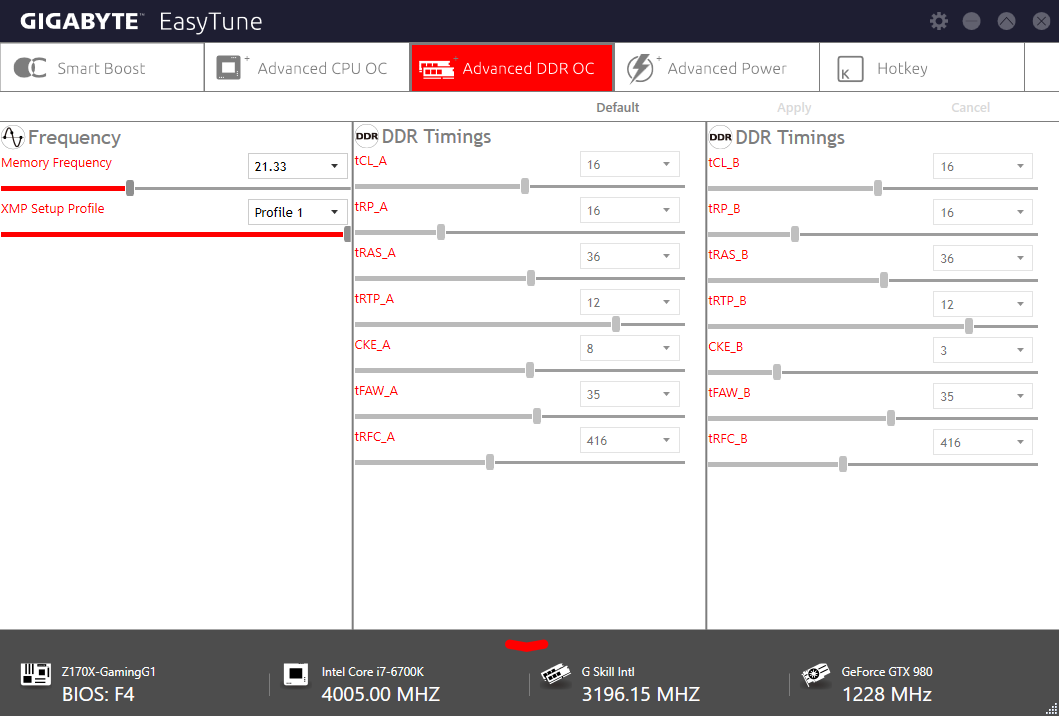Click the tRAS_A slider handle
This screenshot has height=716, width=1059.
(531, 278)
